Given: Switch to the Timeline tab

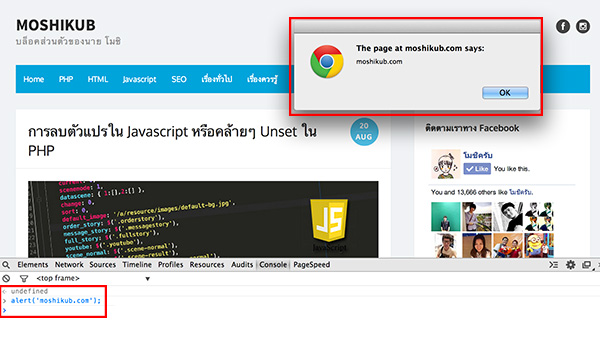Looking at the screenshot, I should [x=137, y=265].
